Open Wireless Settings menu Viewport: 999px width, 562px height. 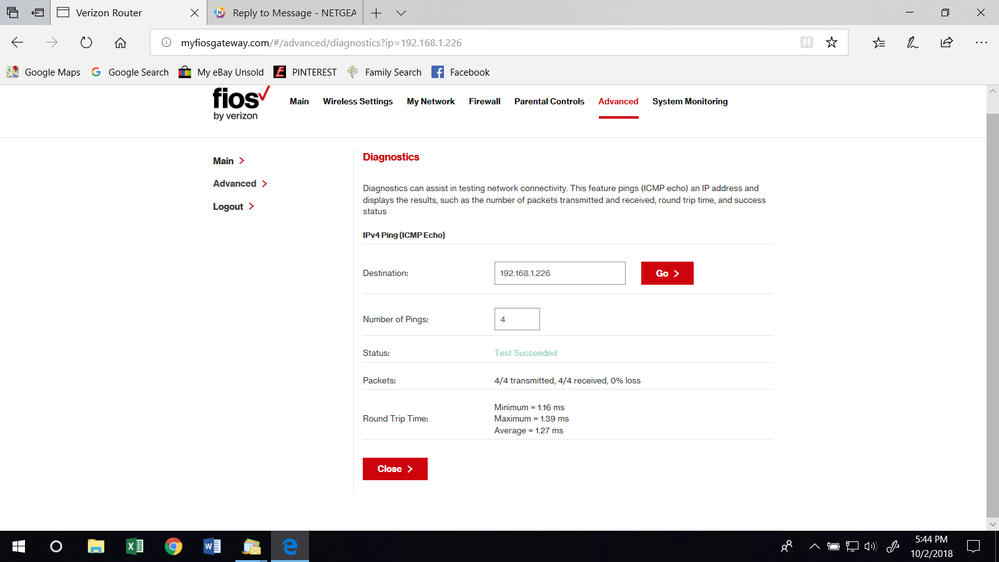[x=357, y=101]
